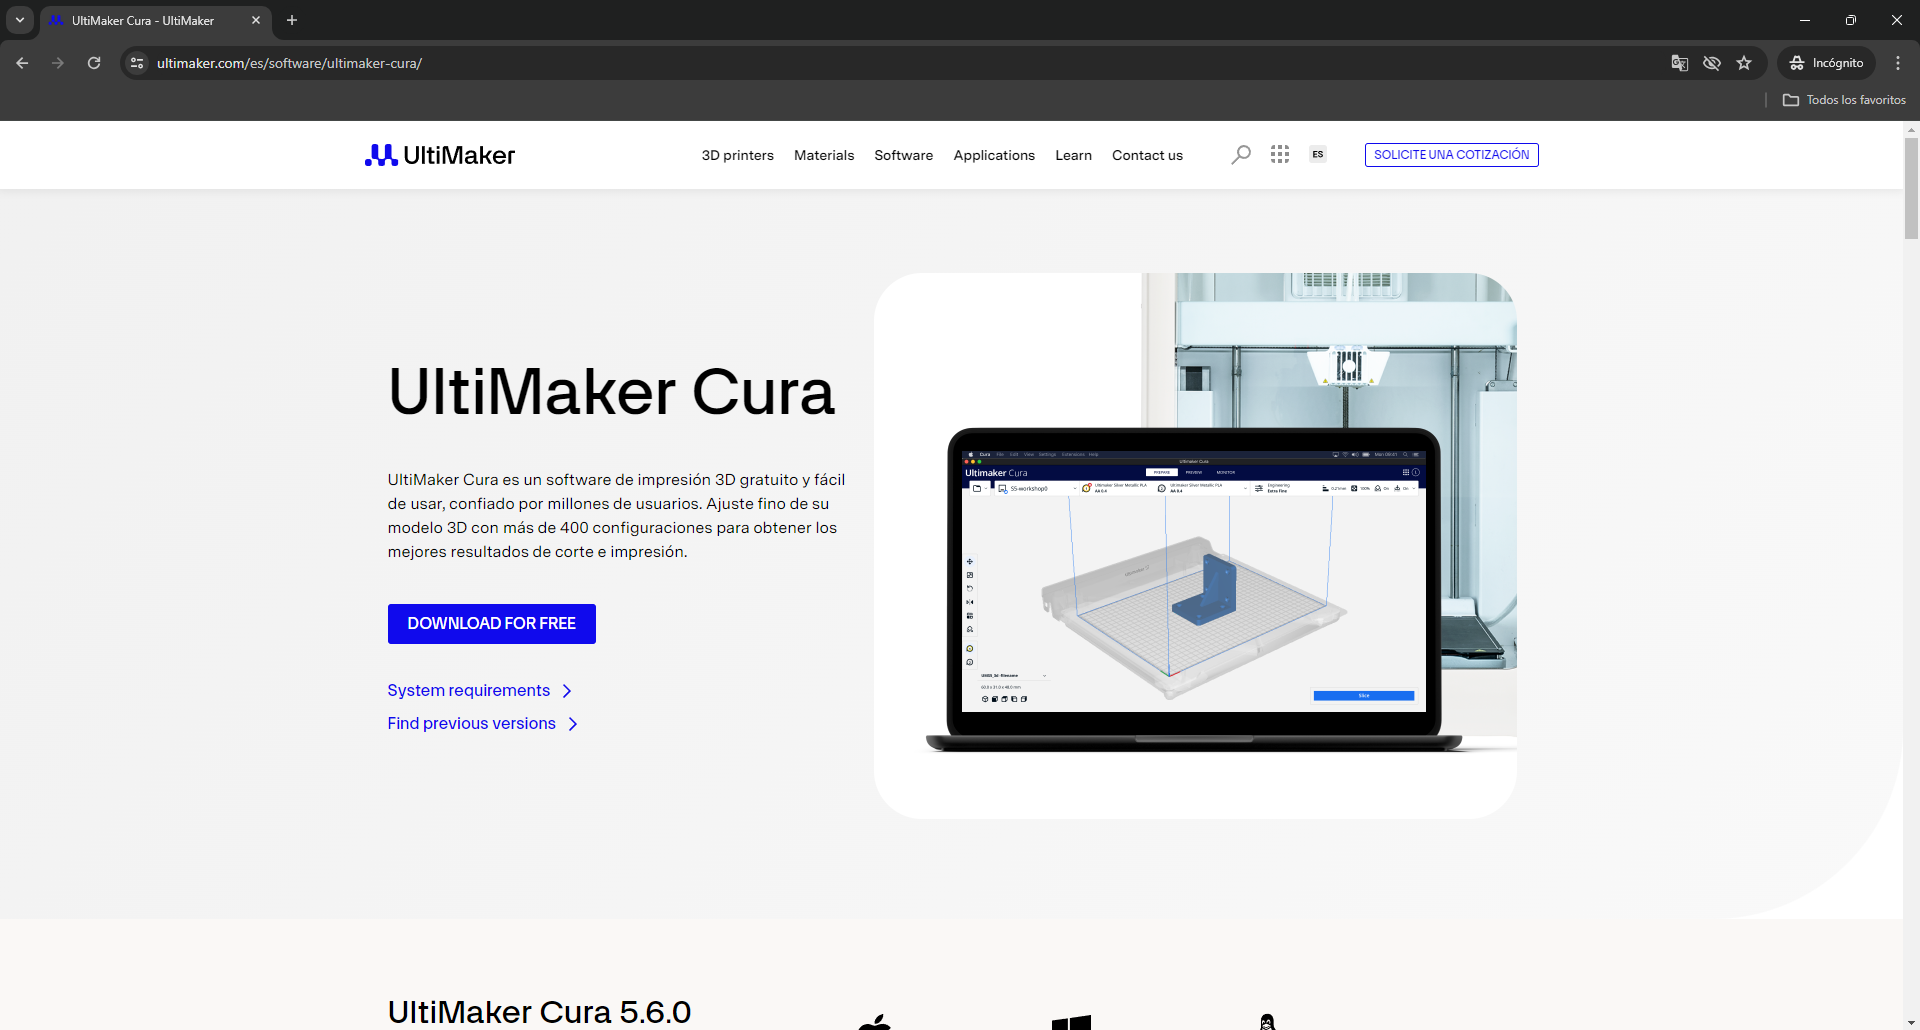Image resolution: width=1920 pixels, height=1030 pixels.
Task: Open the search magnifier icon
Action: coord(1241,155)
